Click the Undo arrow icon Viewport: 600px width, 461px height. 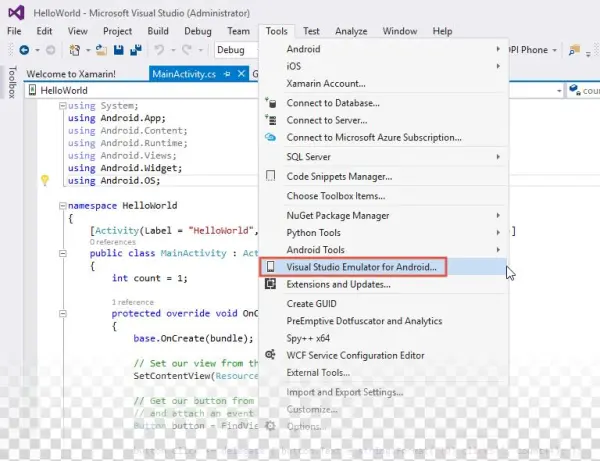click(x=159, y=50)
